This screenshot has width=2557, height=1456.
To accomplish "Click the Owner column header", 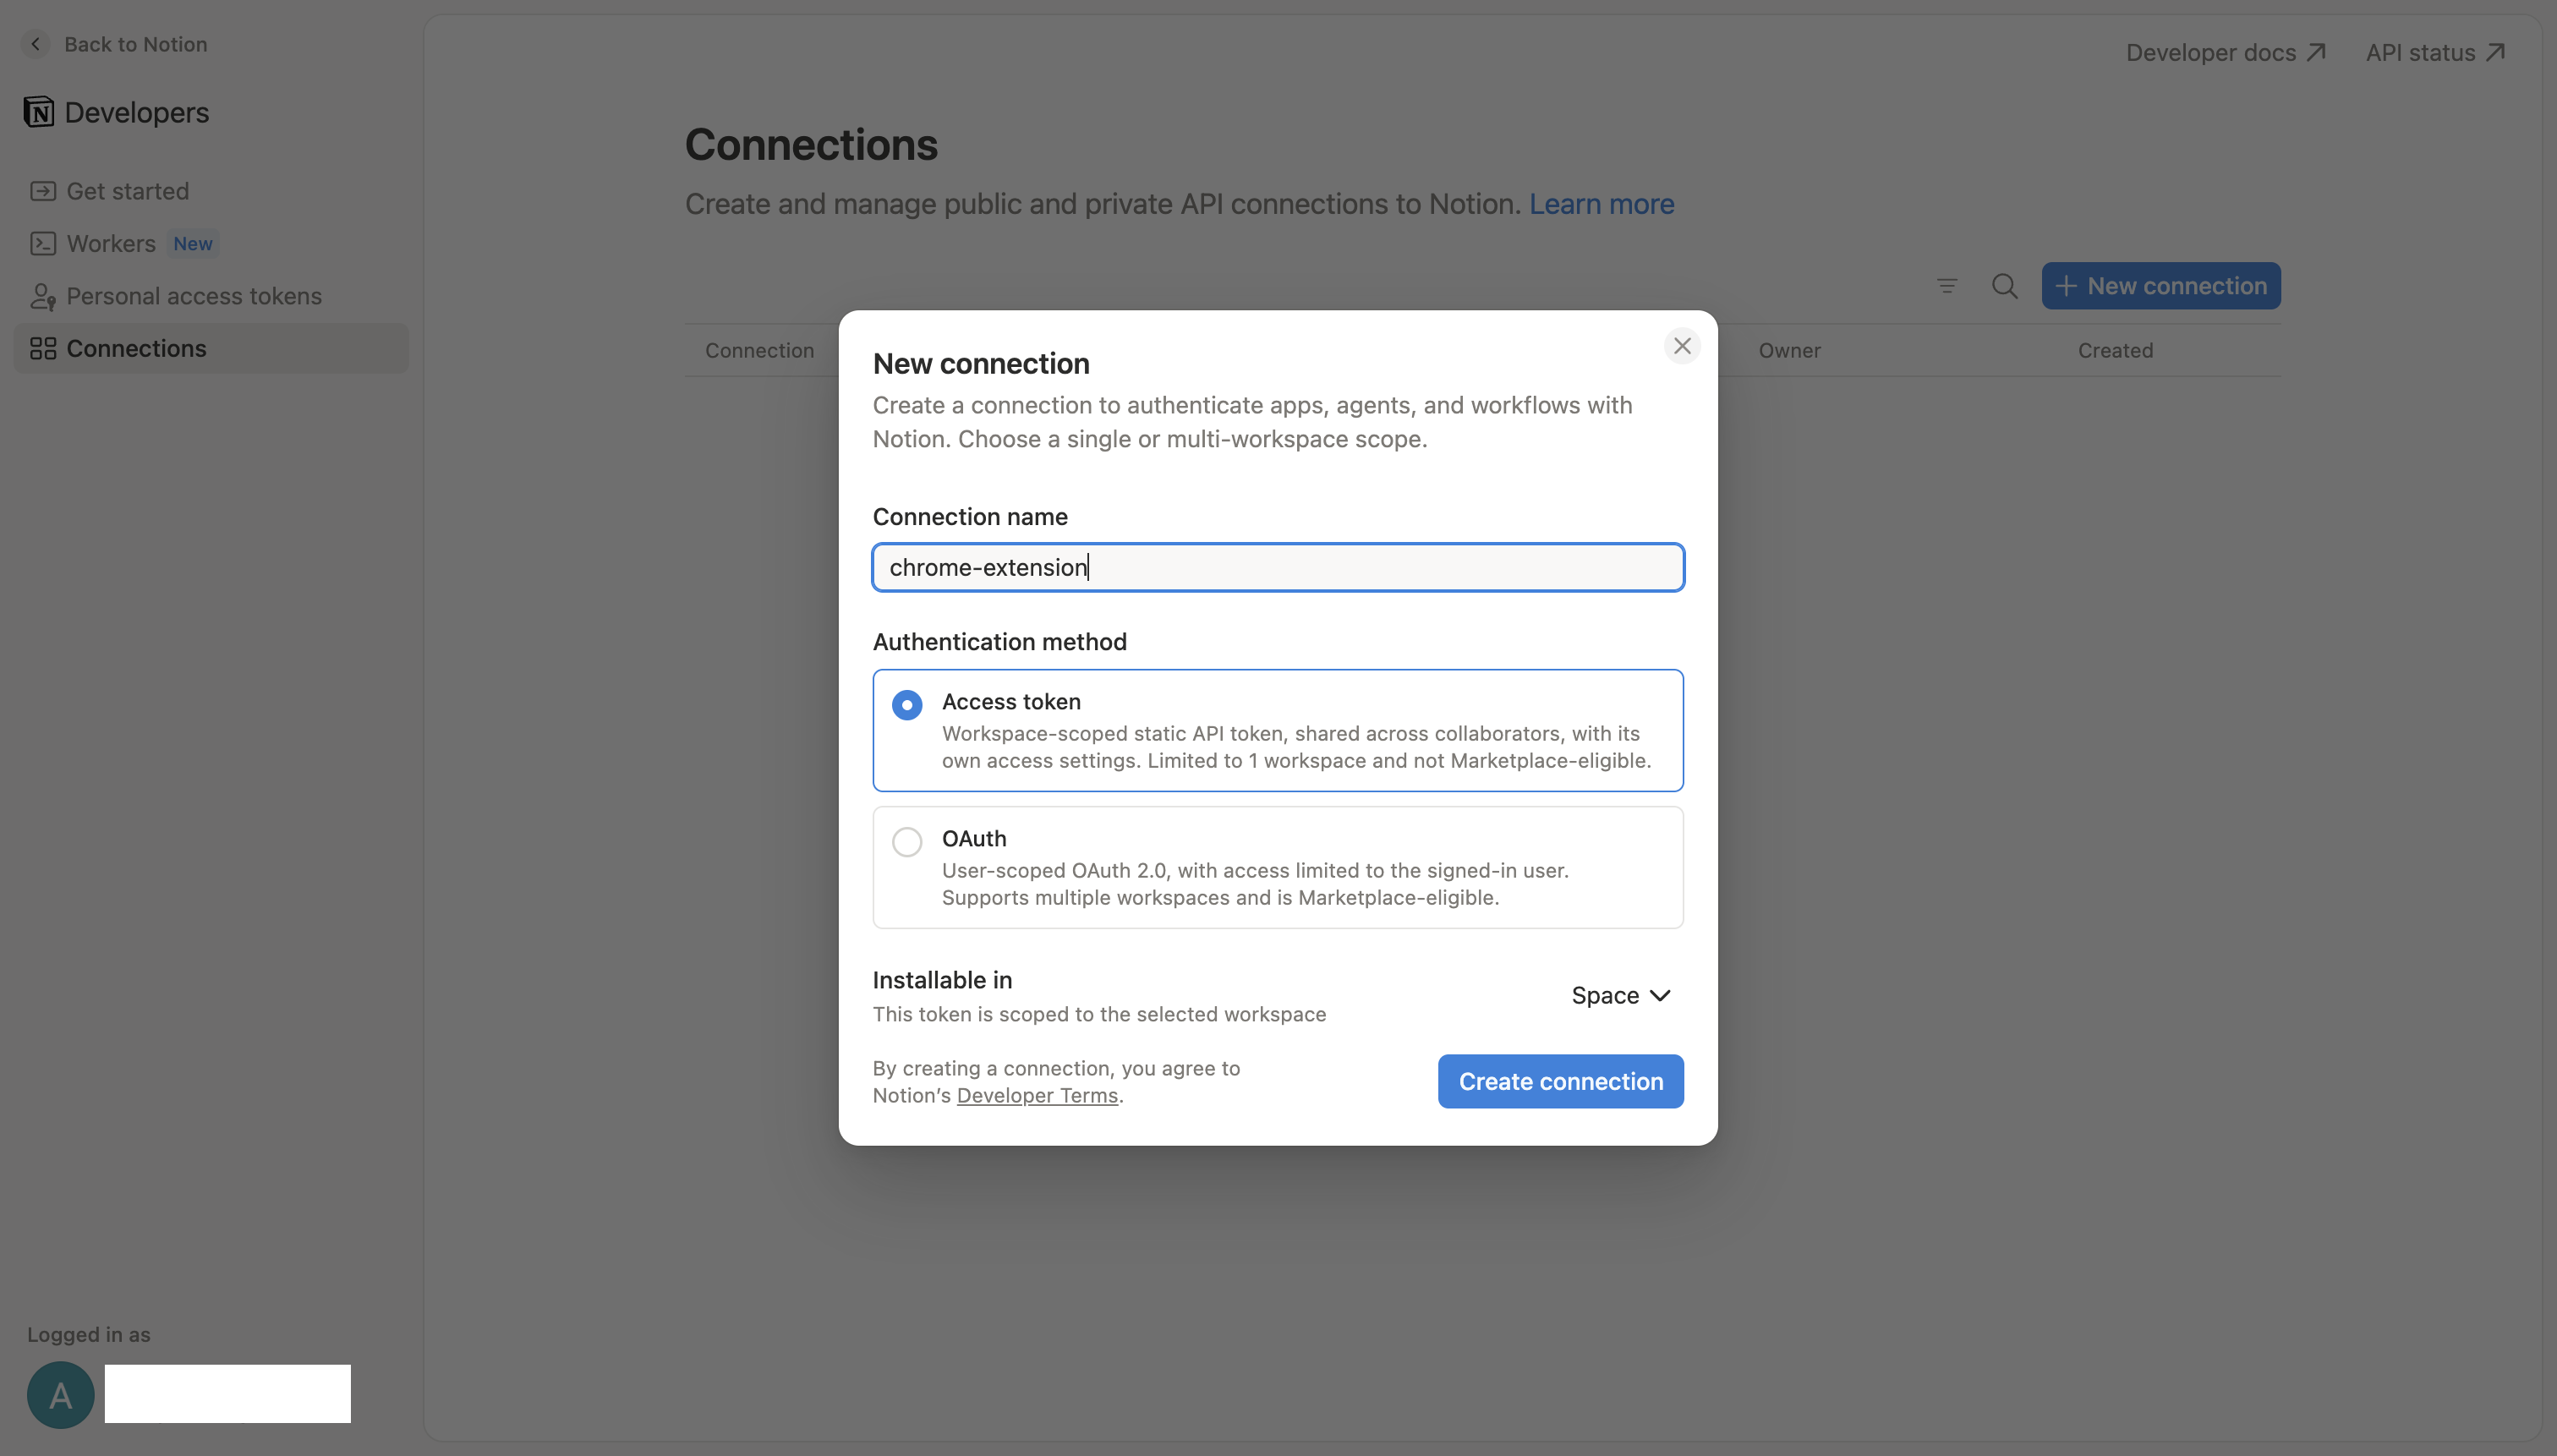I will click(x=1790, y=351).
